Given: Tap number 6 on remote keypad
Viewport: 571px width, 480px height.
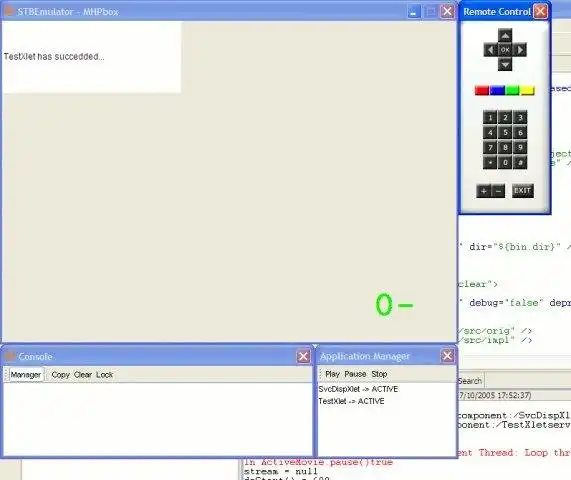Looking at the screenshot, I should click(520, 133).
